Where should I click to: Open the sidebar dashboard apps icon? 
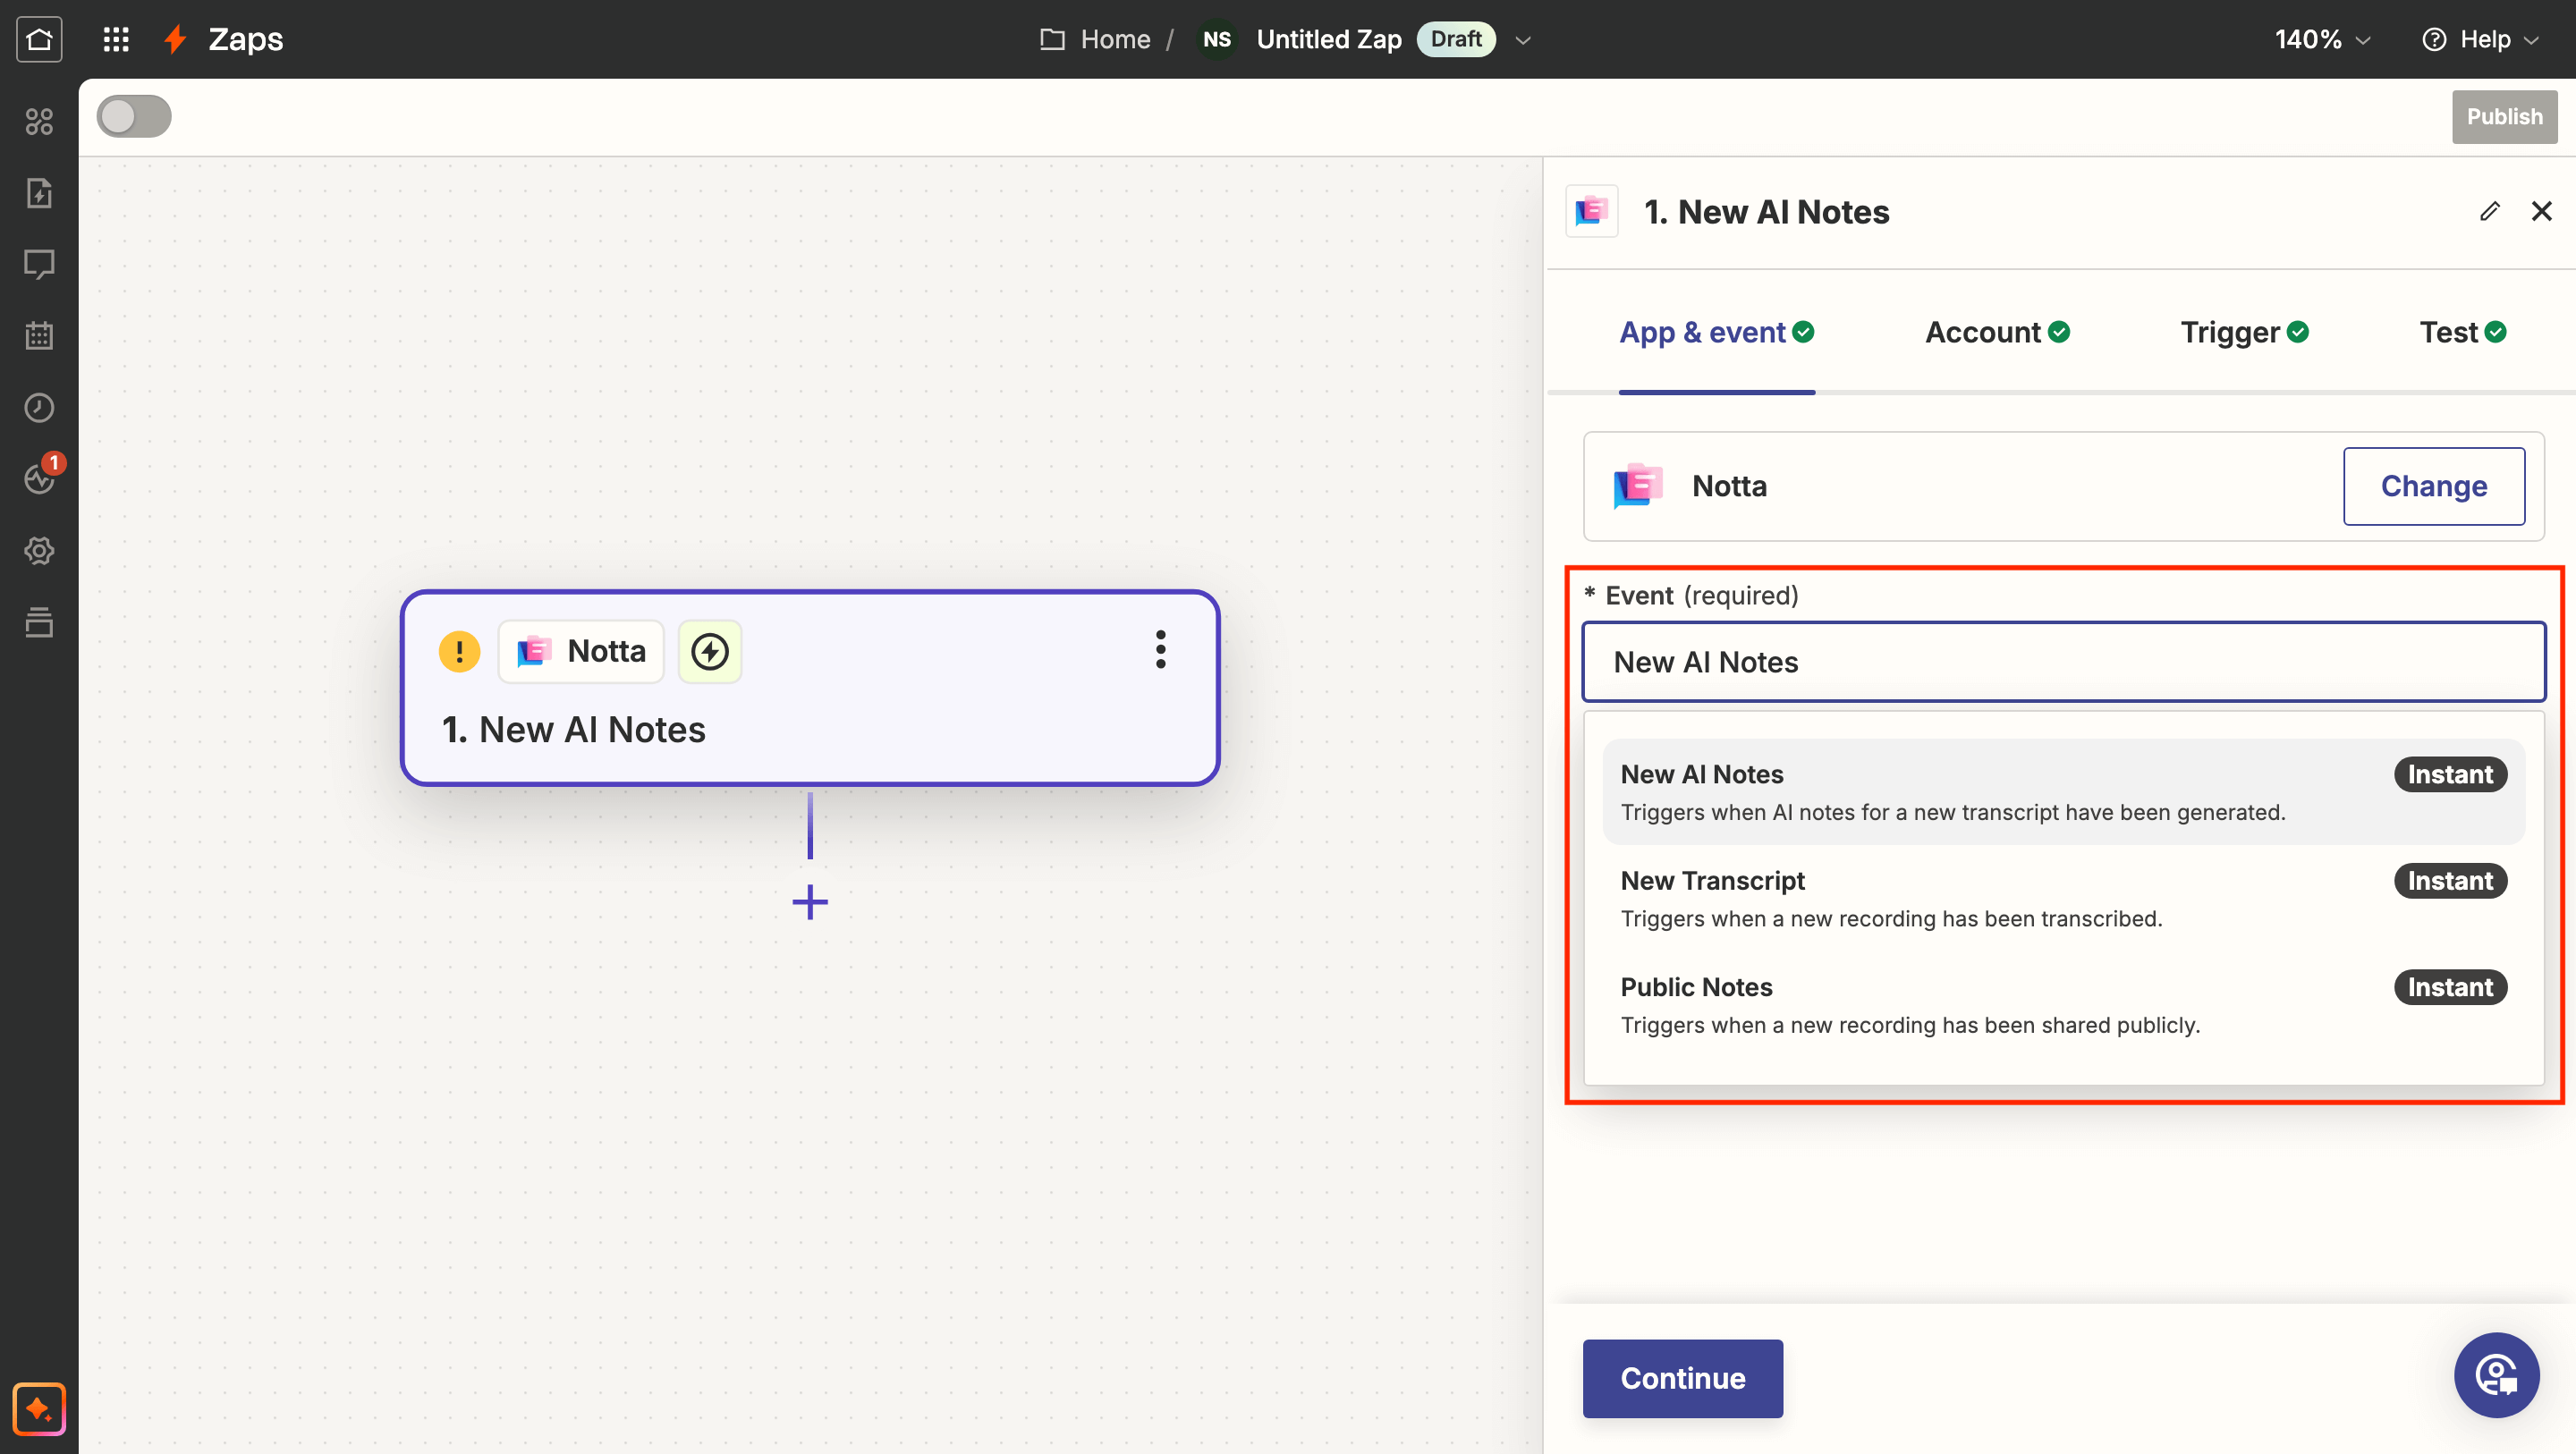39,122
